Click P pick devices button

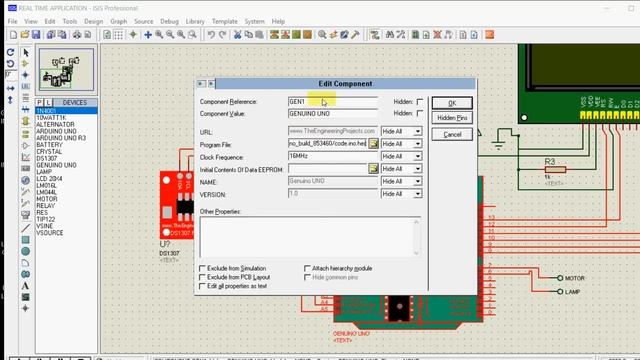point(40,102)
